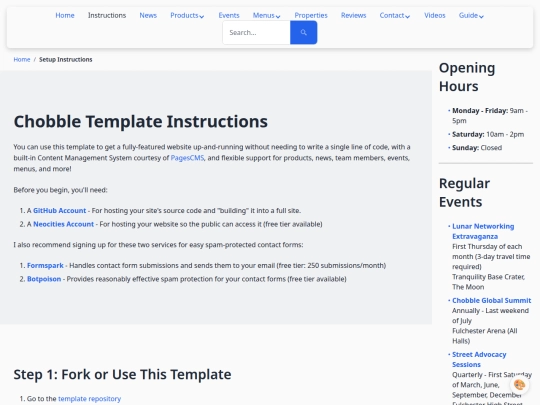Go to the Home nav item
This screenshot has width=540, height=405.
pyautogui.click(x=65, y=15)
